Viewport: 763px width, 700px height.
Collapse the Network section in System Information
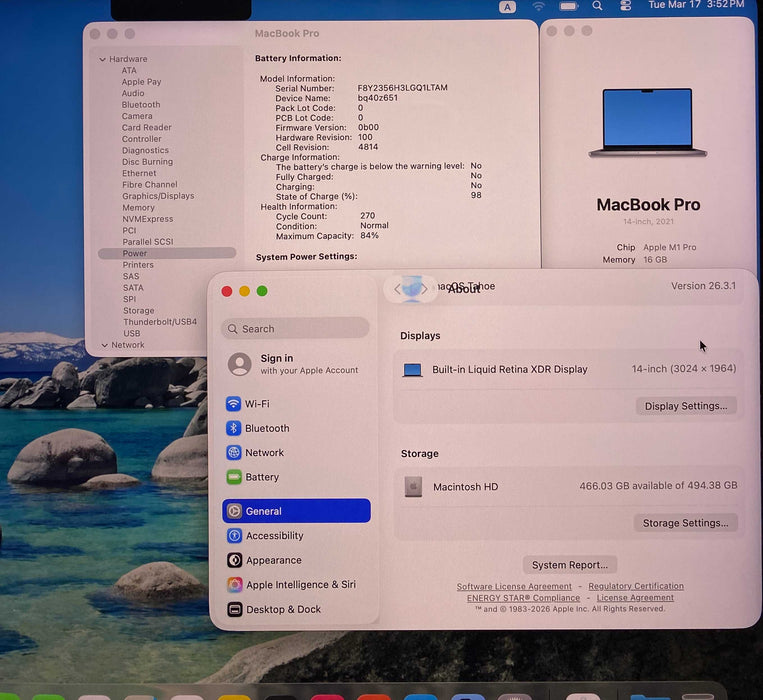pyautogui.click(x=105, y=345)
